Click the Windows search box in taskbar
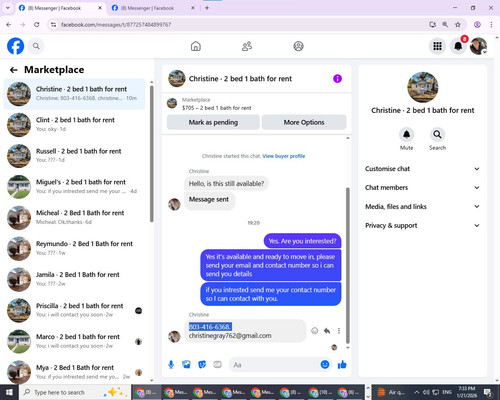Viewport: 500px width, 400px height. click(75, 392)
